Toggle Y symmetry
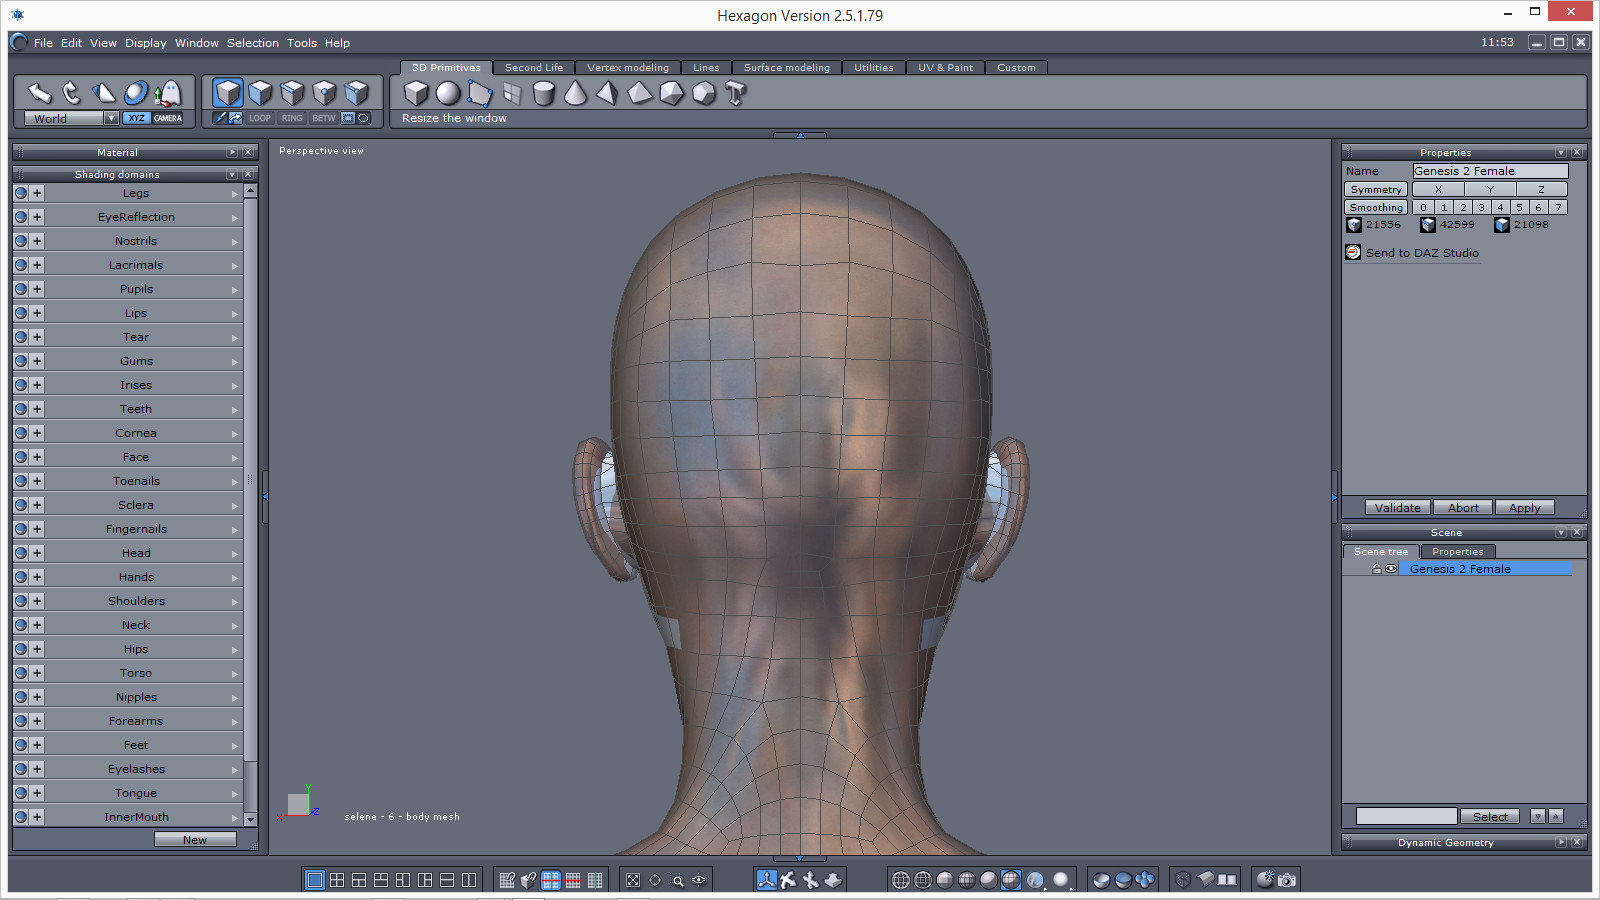Image resolution: width=1600 pixels, height=900 pixels. click(x=1490, y=189)
